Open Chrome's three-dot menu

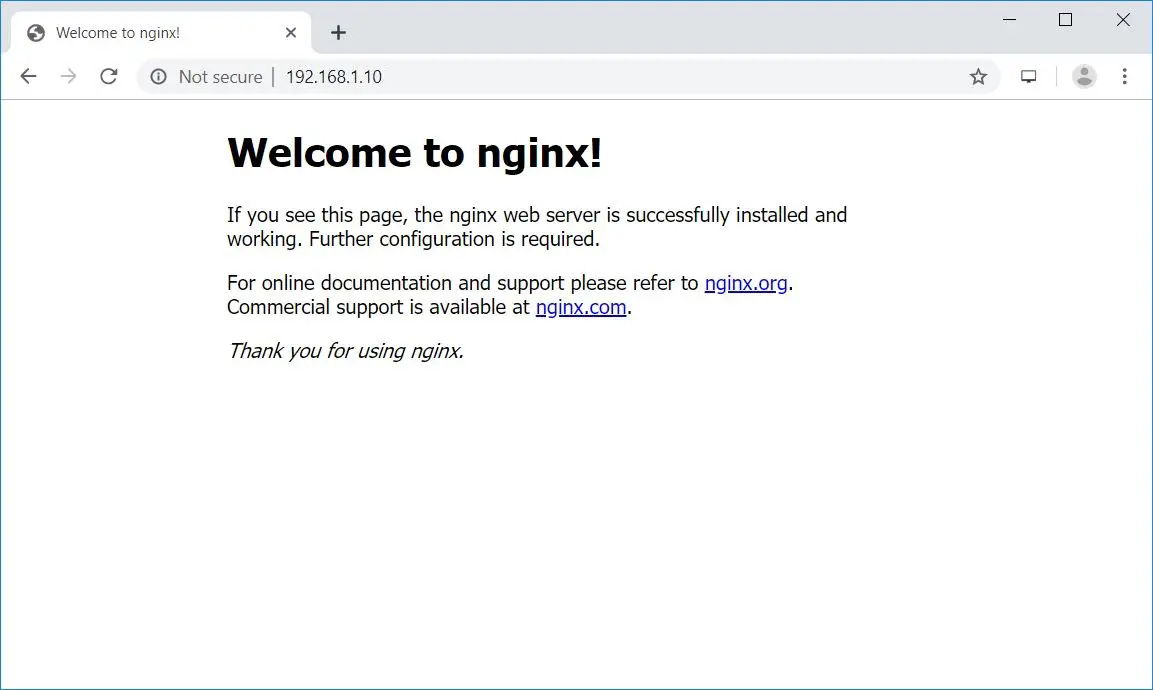pyautogui.click(x=1124, y=77)
